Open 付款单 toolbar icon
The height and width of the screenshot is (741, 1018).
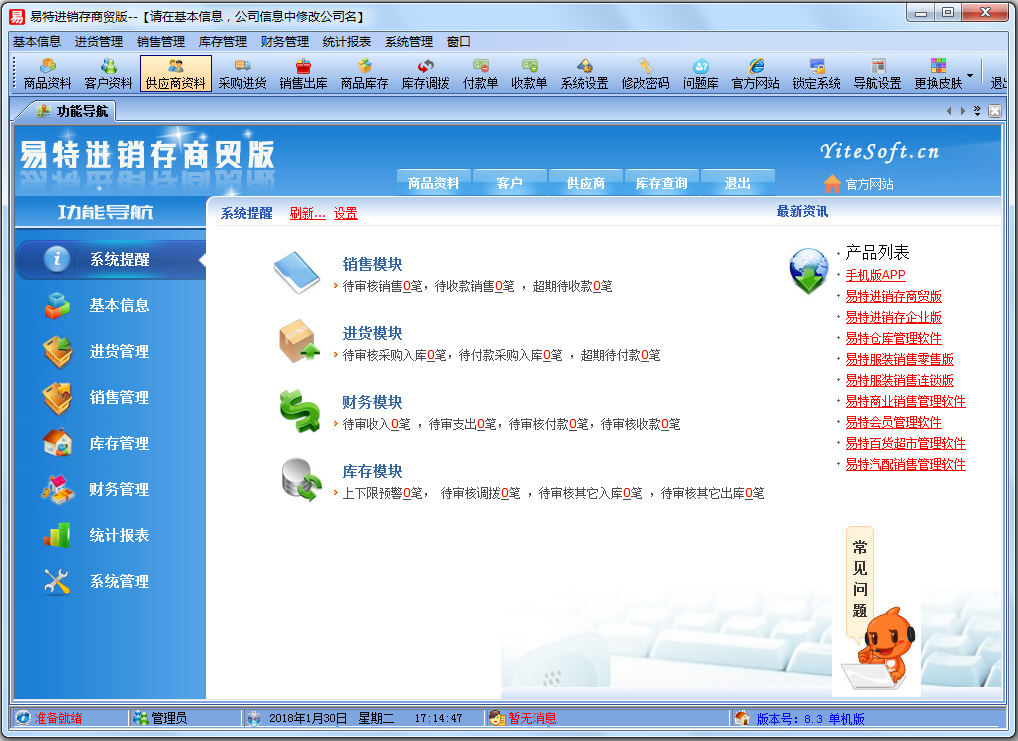tap(480, 73)
